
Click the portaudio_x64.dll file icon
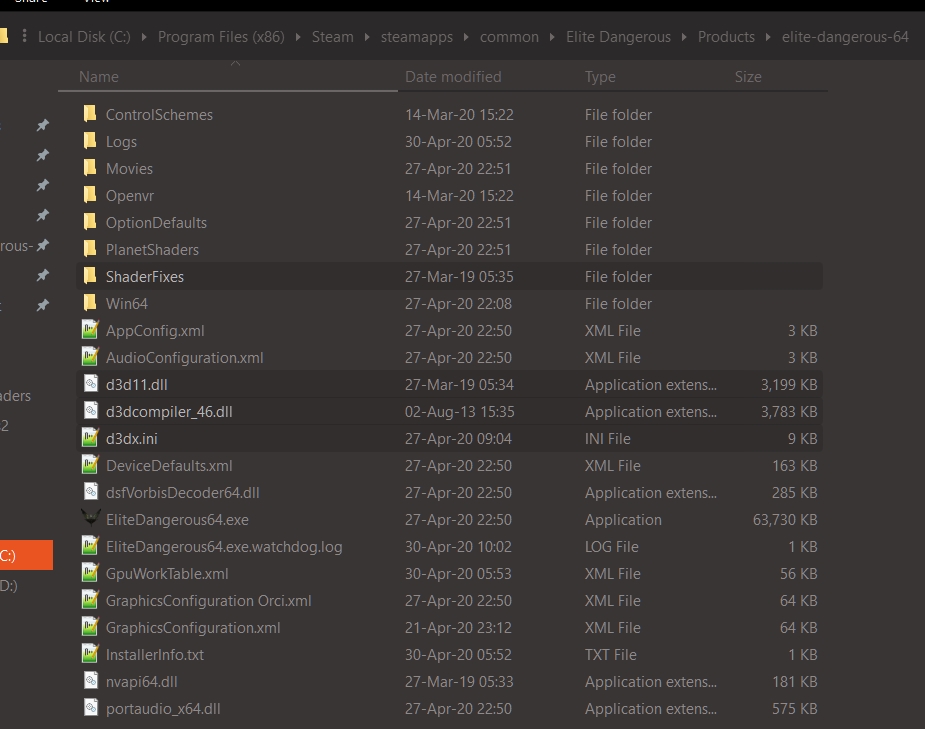(90, 708)
